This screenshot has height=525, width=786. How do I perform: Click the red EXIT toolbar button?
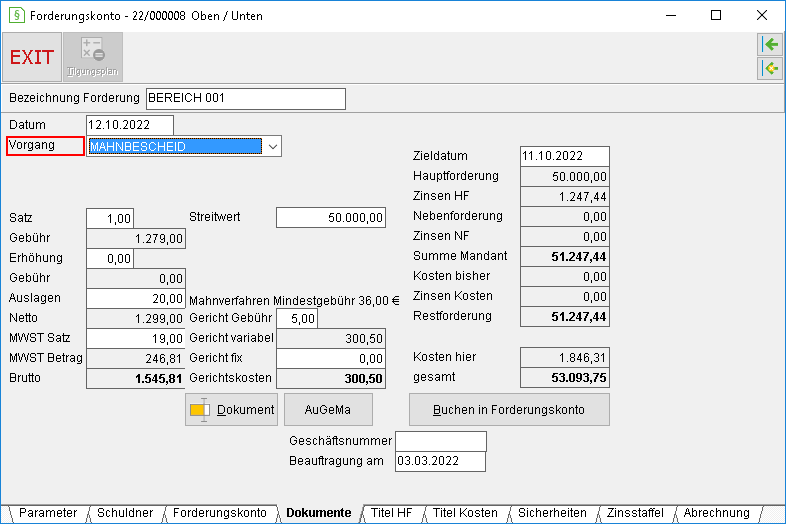click(x=32, y=57)
